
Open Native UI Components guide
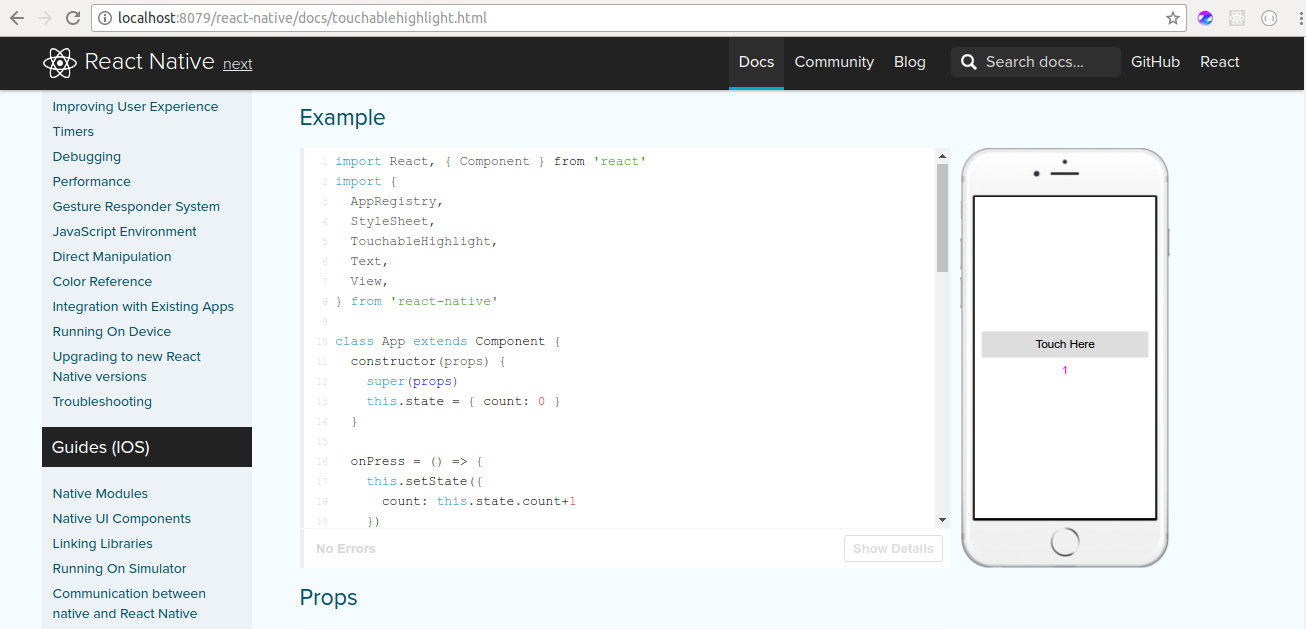click(122, 519)
